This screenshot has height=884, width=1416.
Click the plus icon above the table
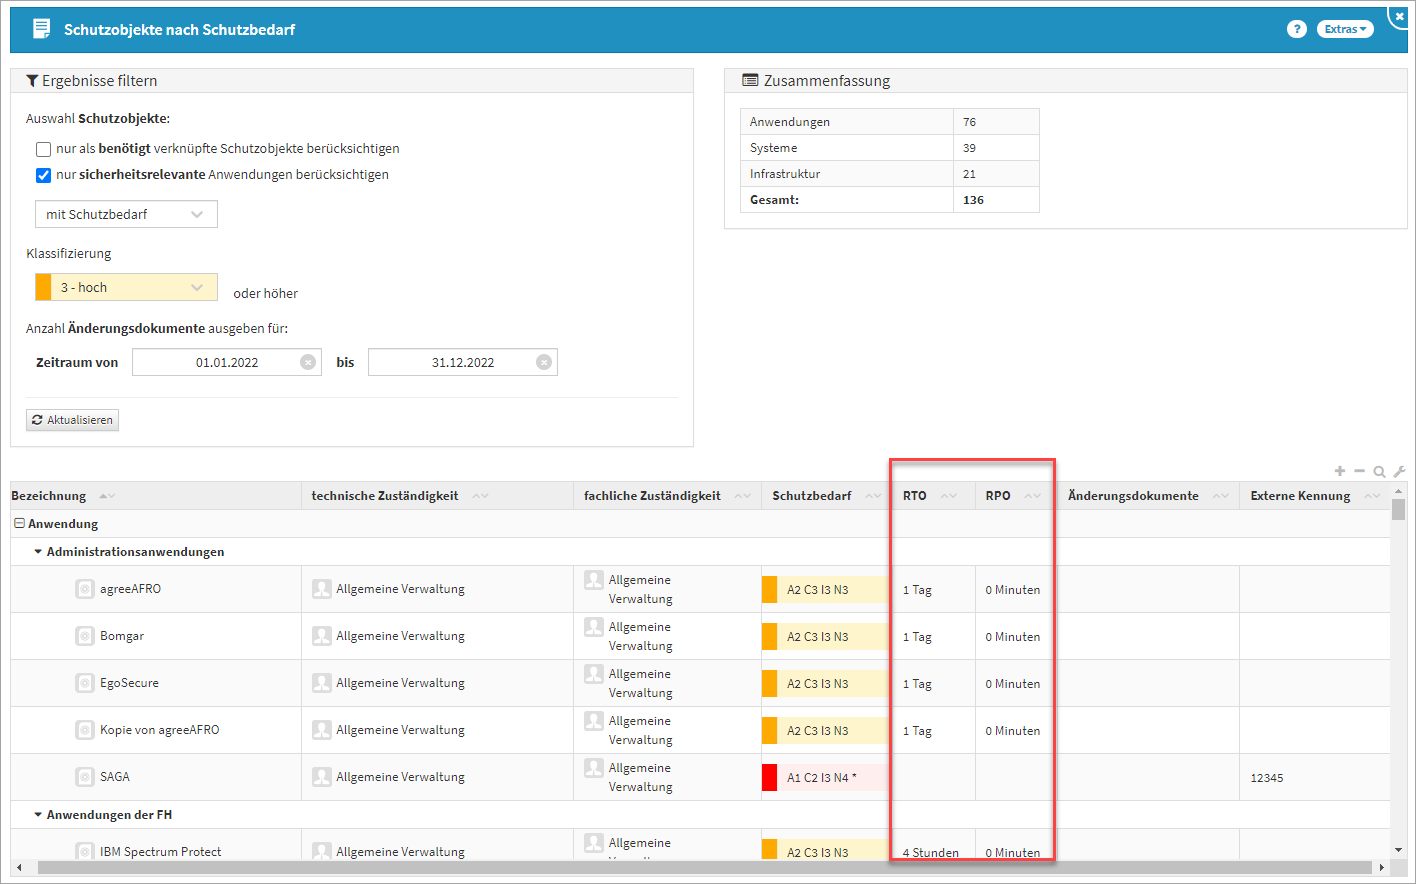(1340, 471)
